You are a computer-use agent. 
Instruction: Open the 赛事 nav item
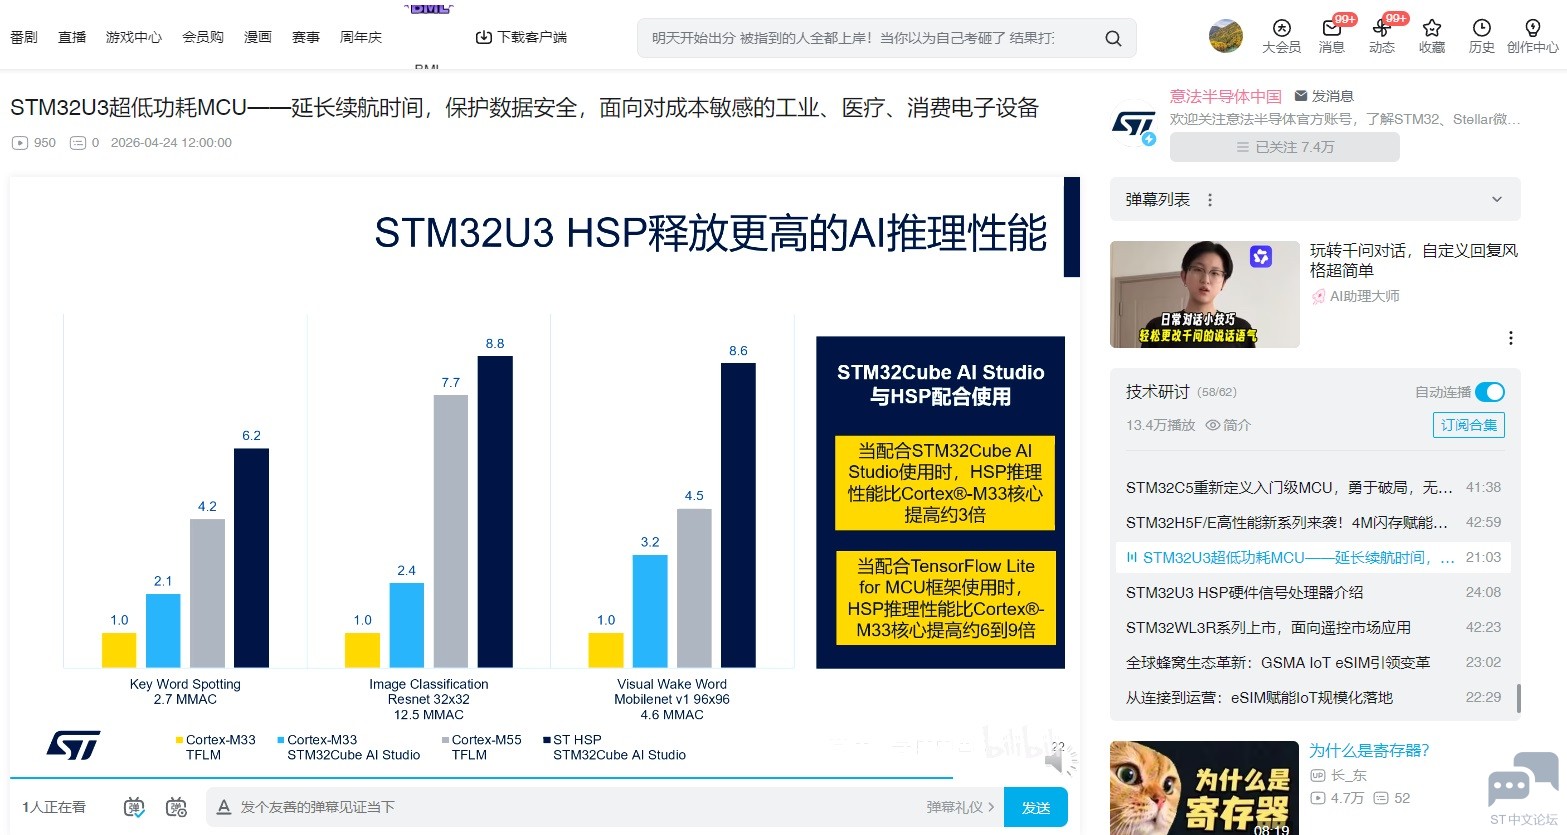click(306, 37)
